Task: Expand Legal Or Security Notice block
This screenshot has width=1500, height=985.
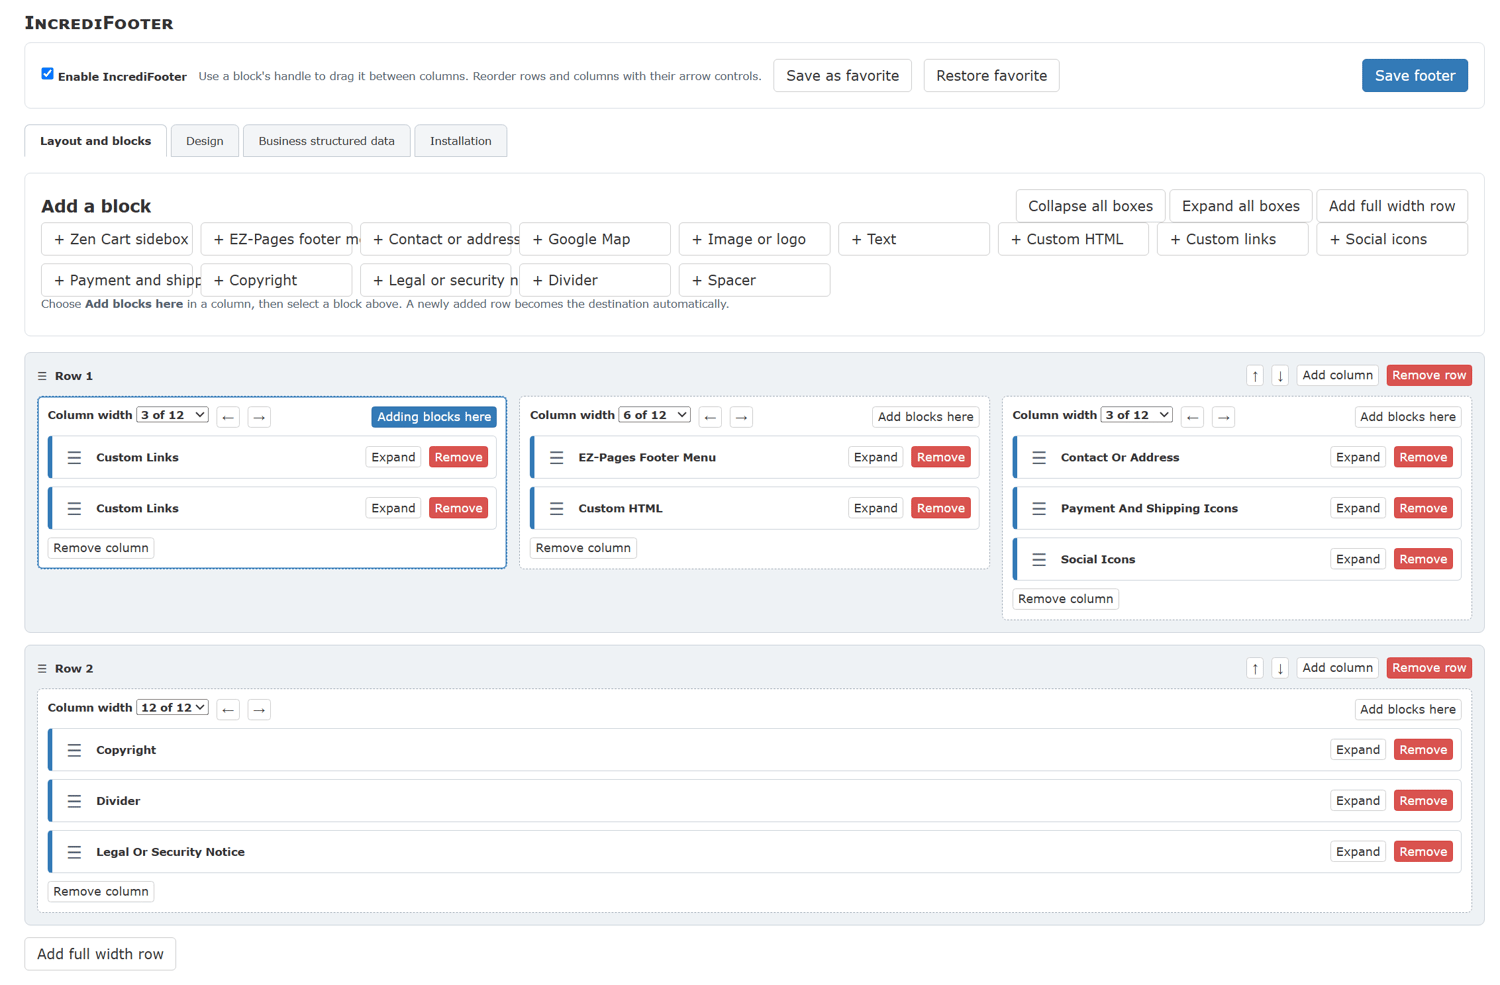Action: pos(1357,852)
